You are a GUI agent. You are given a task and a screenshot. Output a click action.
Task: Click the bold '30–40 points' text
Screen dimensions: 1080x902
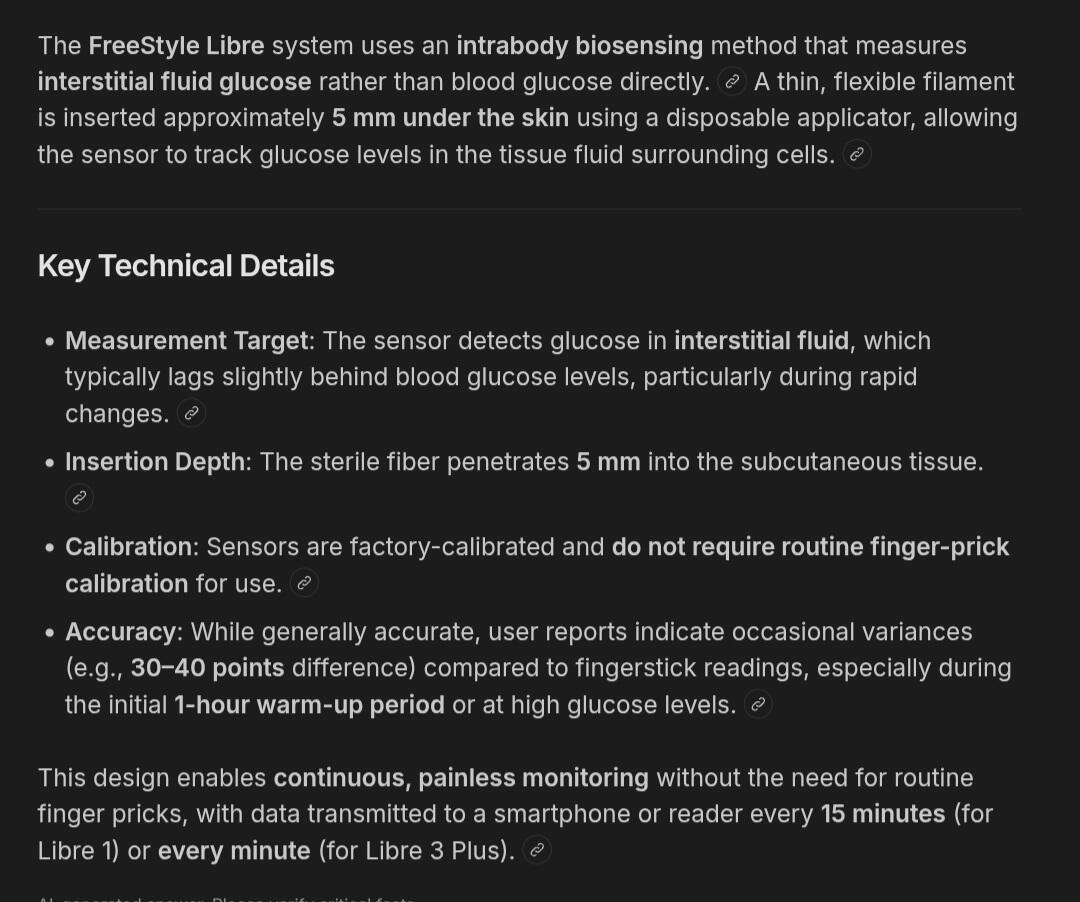[207, 668]
